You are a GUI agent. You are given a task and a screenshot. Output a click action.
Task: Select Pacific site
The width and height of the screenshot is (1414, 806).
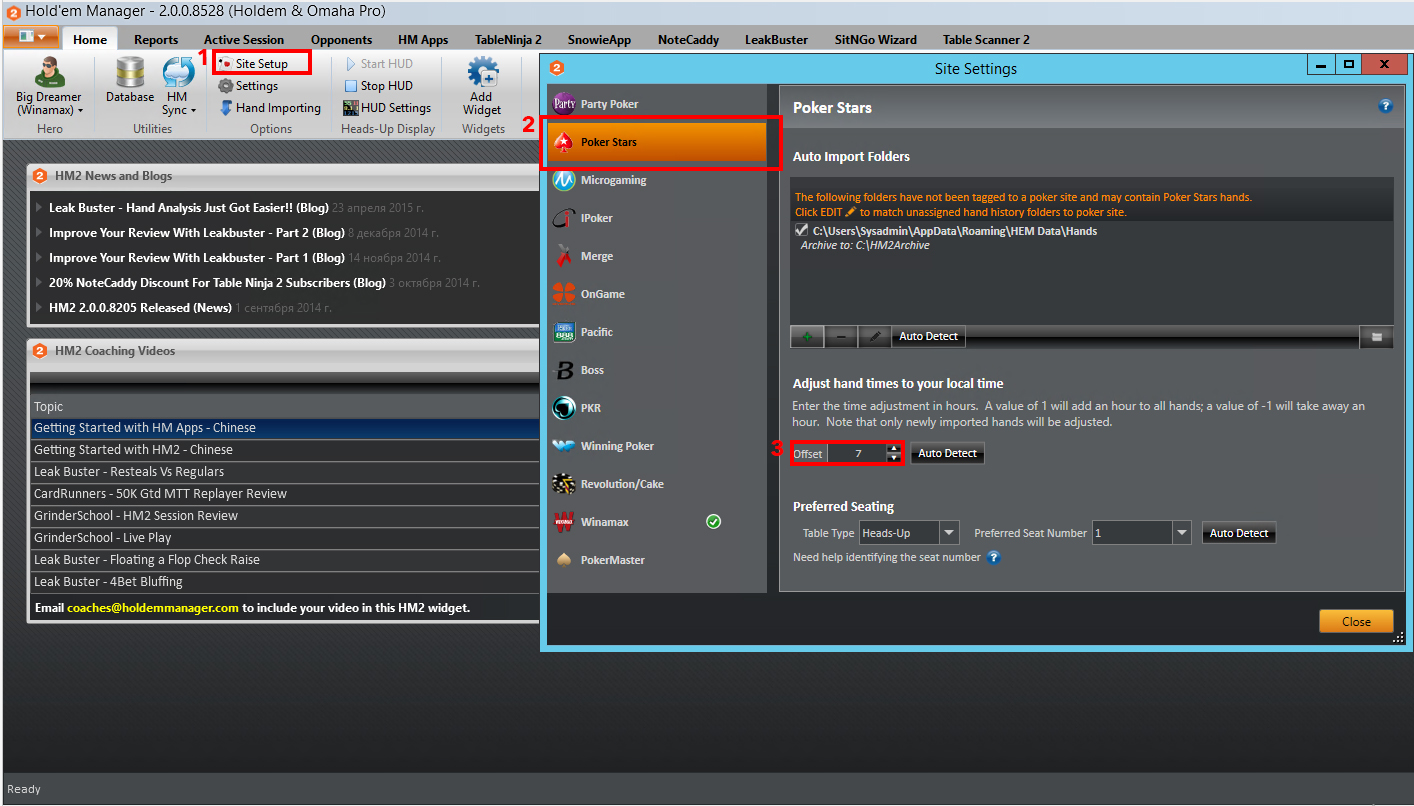click(x=656, y=332)
